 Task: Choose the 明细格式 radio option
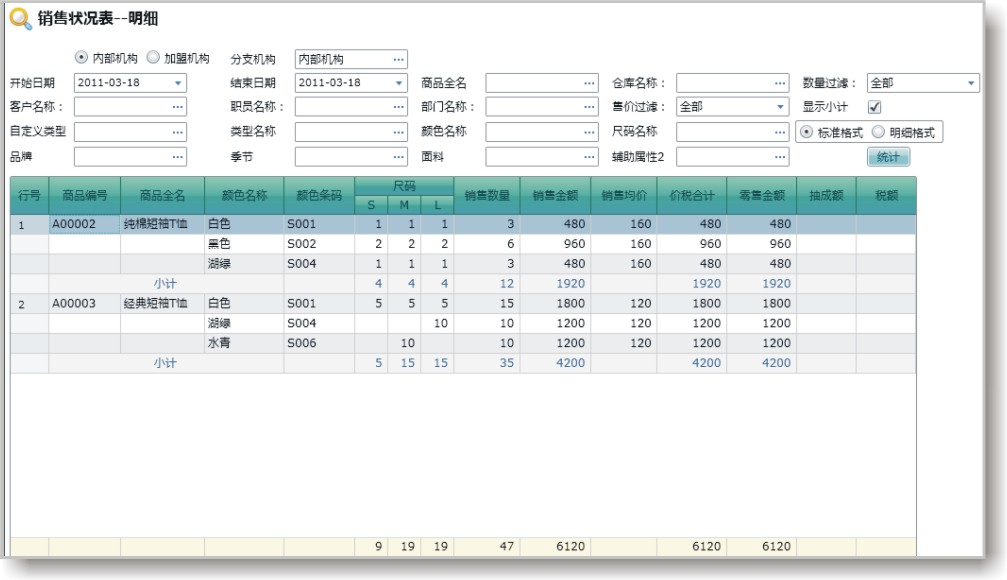coord(879,131)
